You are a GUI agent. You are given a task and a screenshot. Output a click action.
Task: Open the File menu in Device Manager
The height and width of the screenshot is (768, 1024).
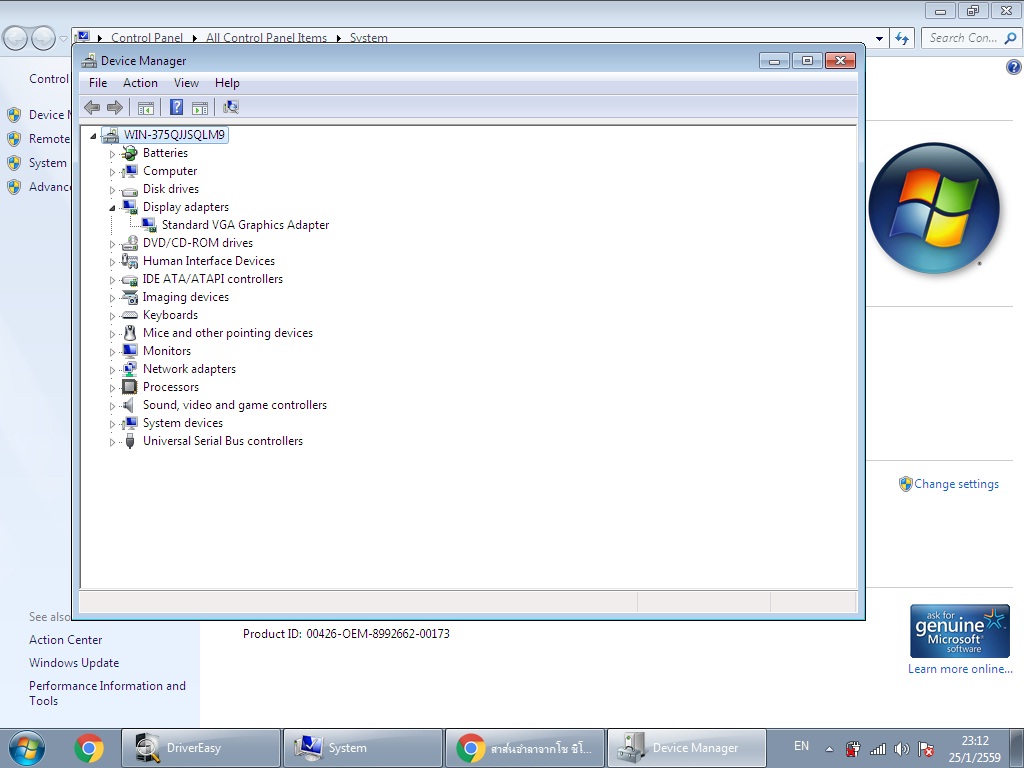[98, 83]
